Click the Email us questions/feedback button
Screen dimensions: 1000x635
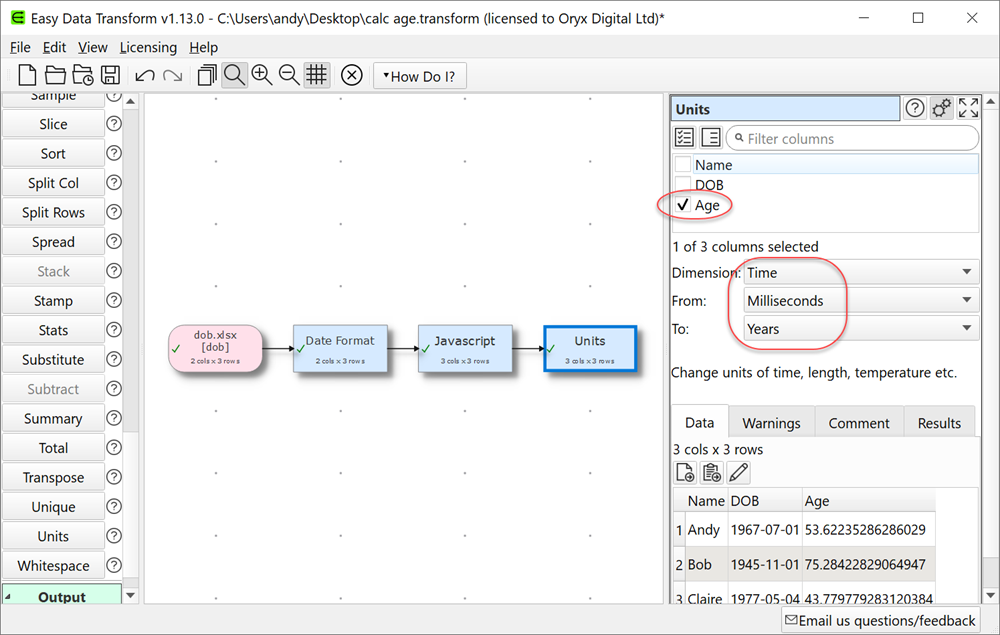[x=880, y=620]
